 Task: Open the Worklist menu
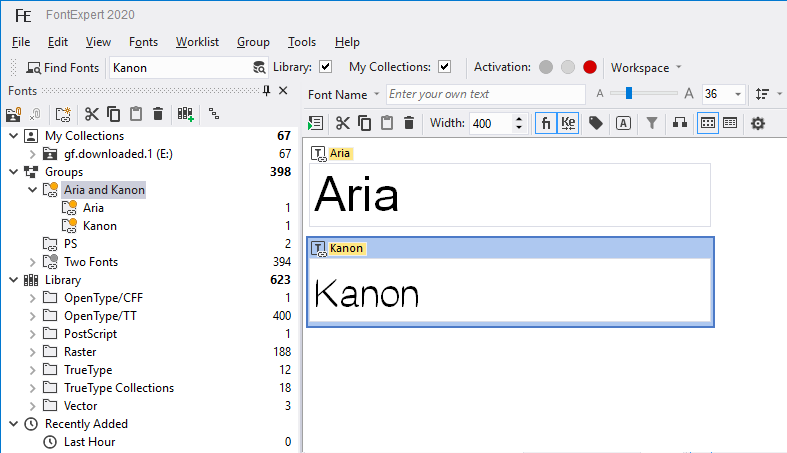click(197, 42)
